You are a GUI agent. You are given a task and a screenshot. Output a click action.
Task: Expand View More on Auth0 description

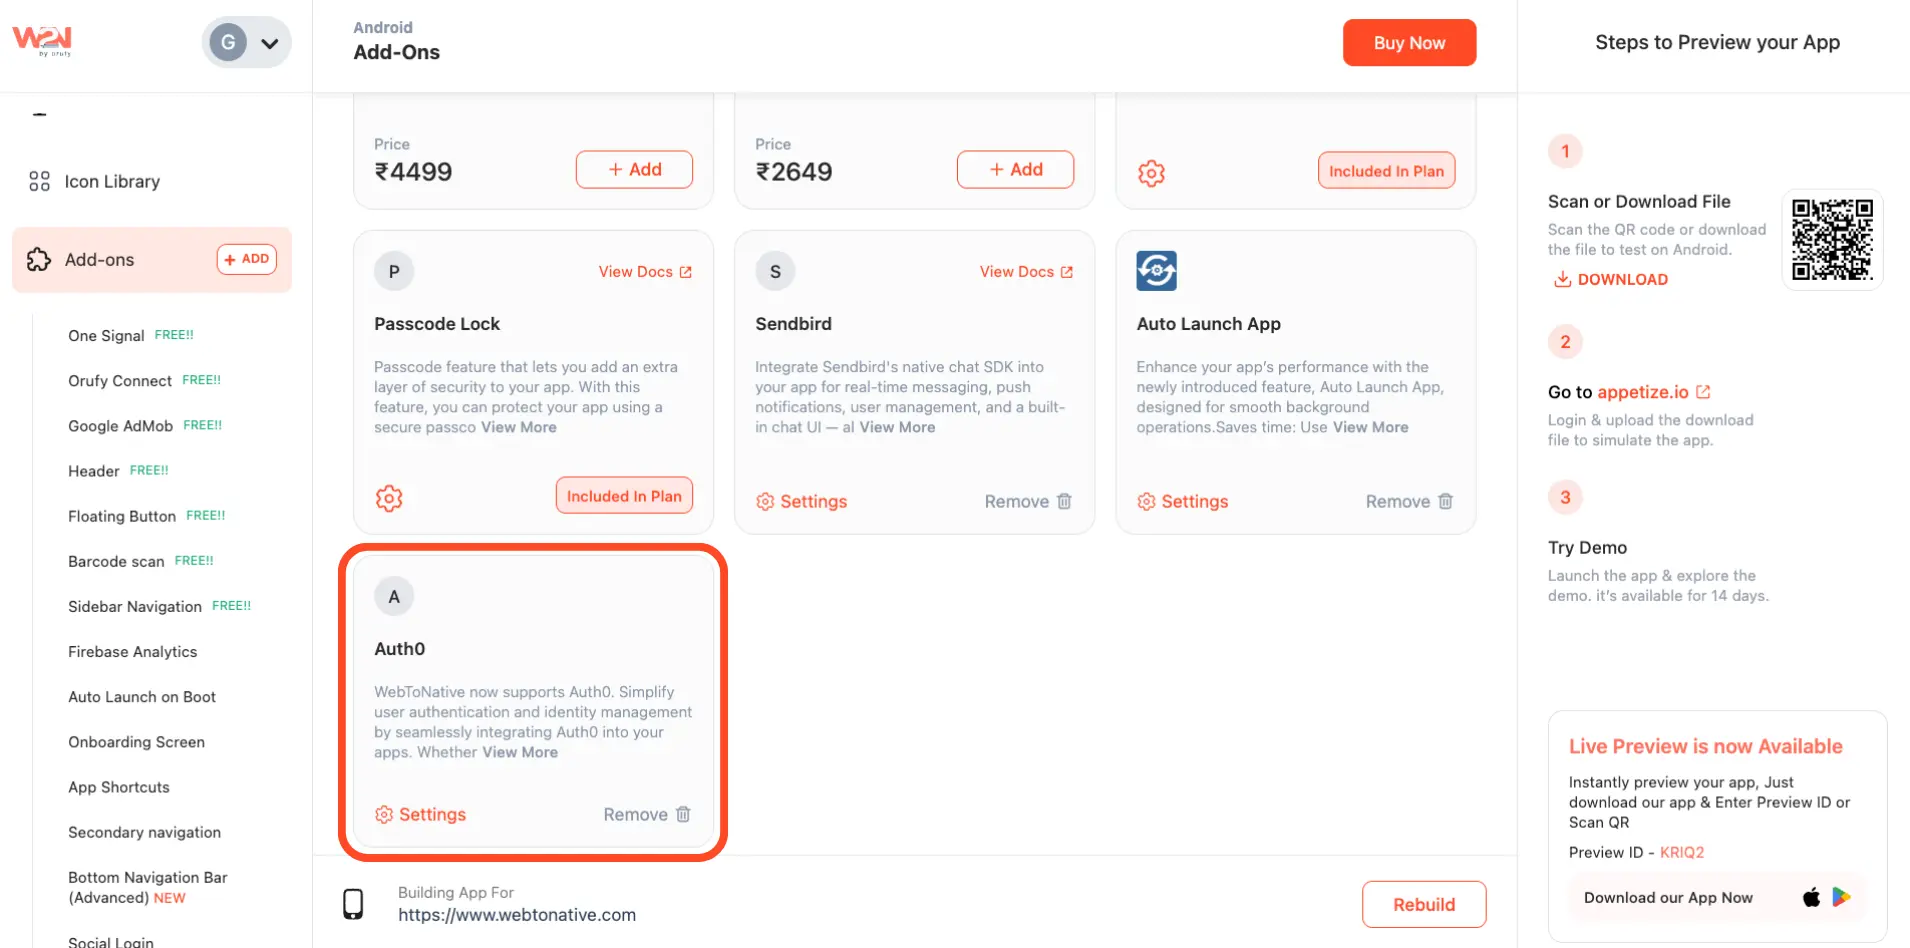point(520,752)
